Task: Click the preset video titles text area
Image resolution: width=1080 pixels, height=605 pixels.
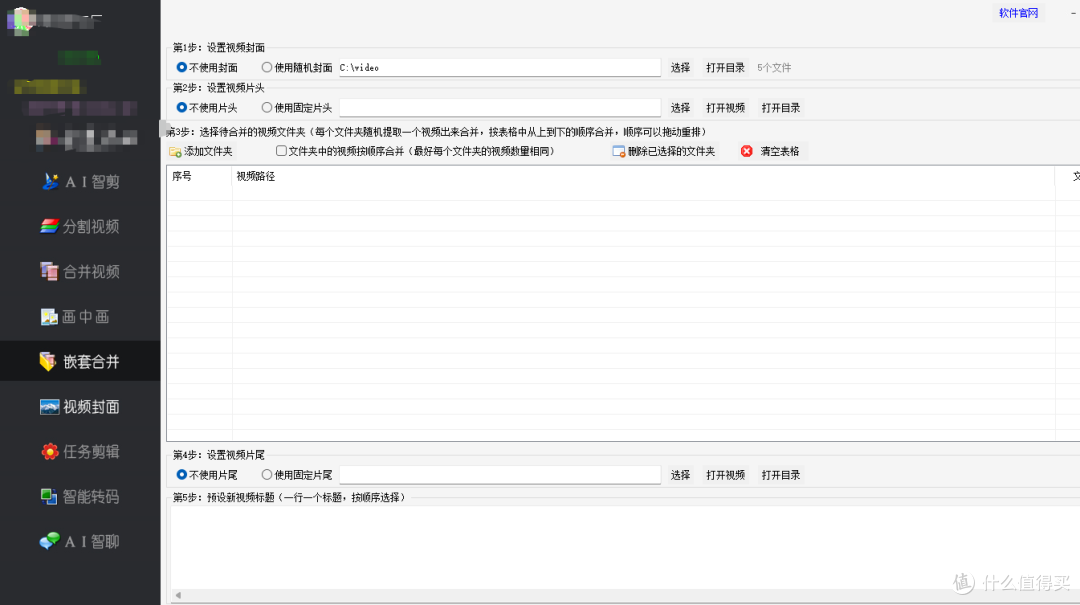Action: 625,548
